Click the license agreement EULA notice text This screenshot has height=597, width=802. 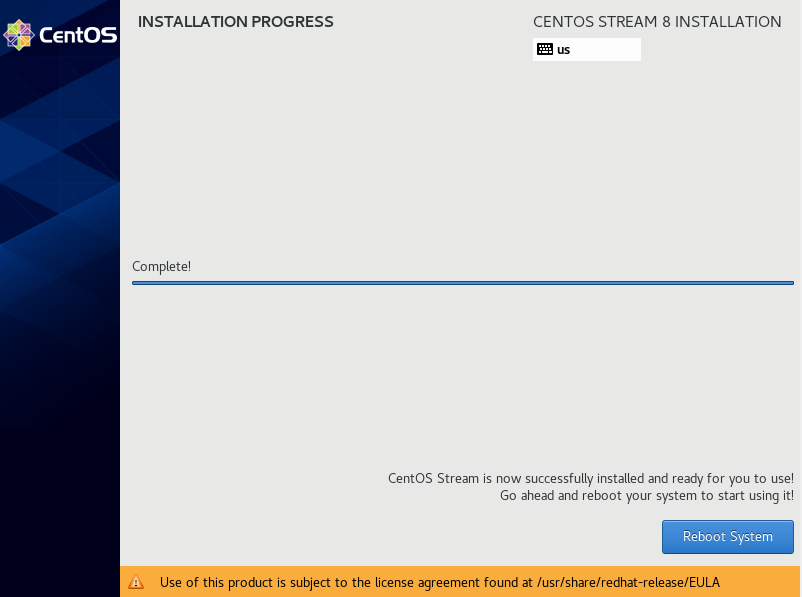point(440,582)
